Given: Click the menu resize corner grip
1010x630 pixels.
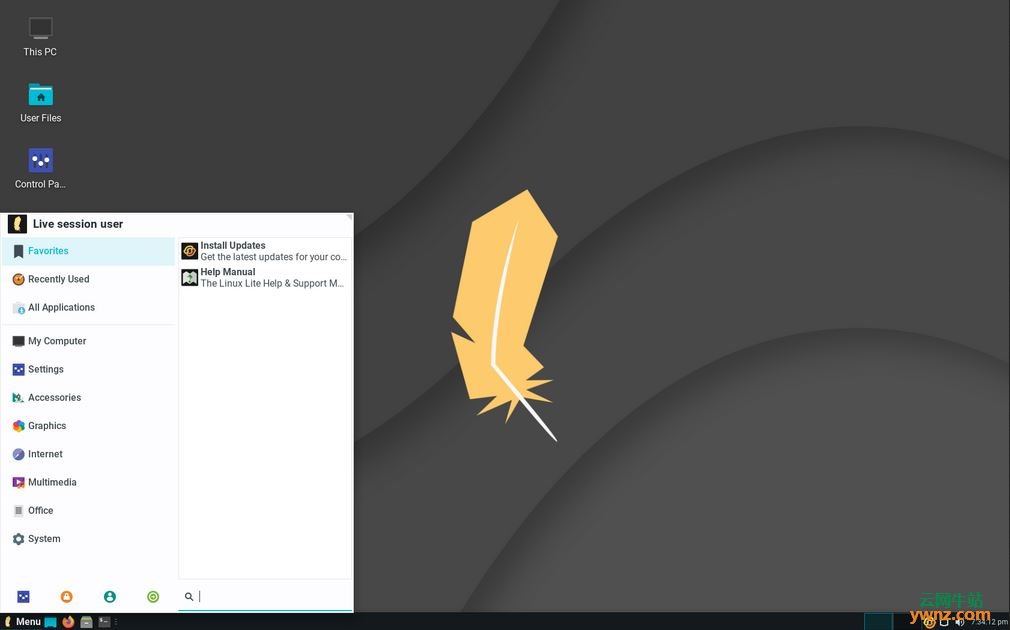Looking at the screenshot, I should coord(349,218).
